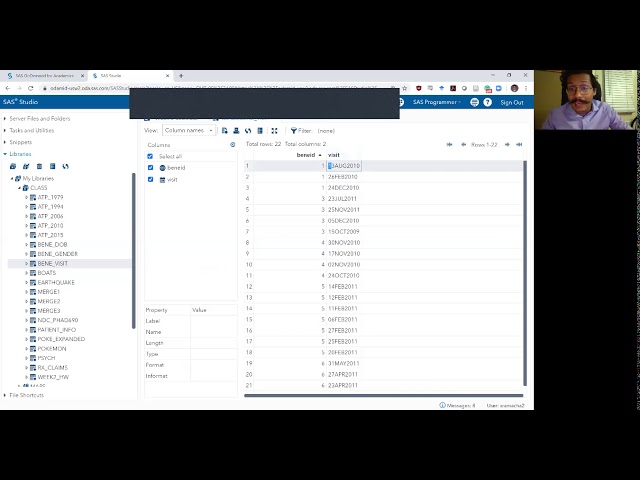Go to the first page of rows

[449, 144]
